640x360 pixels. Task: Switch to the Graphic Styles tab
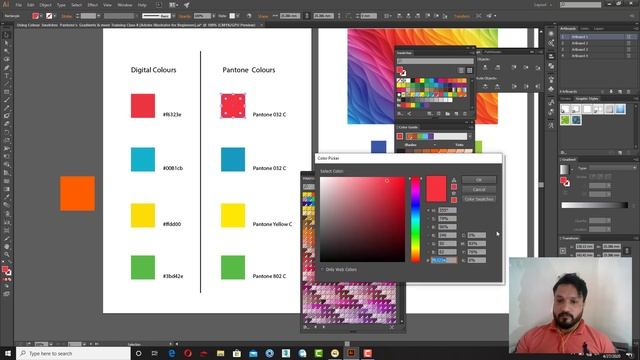587,99
